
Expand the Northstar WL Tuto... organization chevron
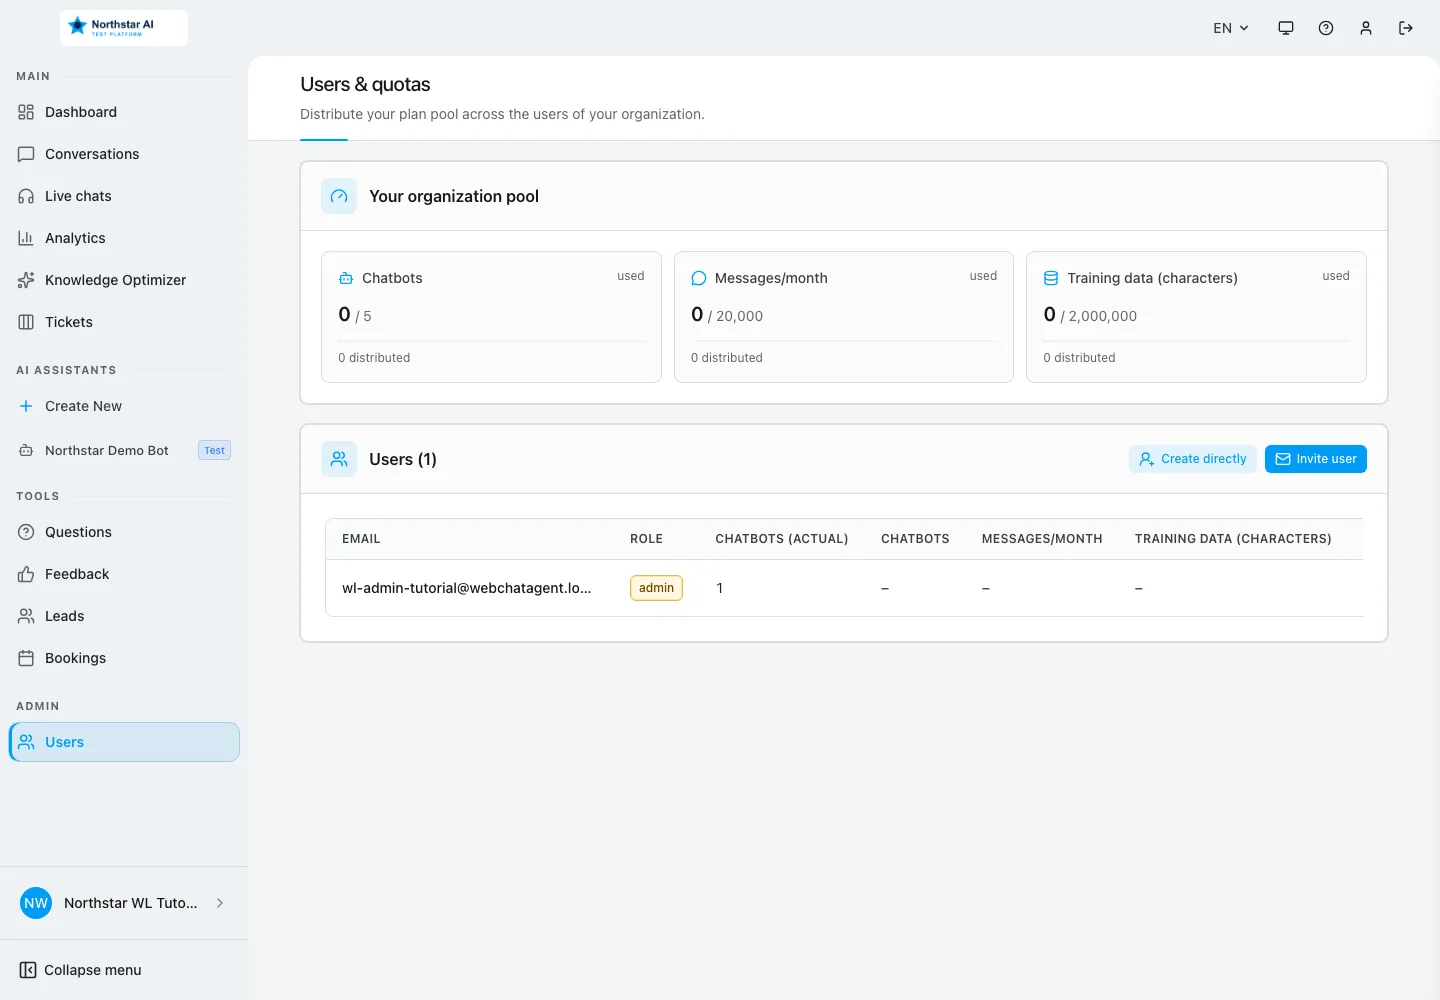pyautogui.click(x=220, y=903)
